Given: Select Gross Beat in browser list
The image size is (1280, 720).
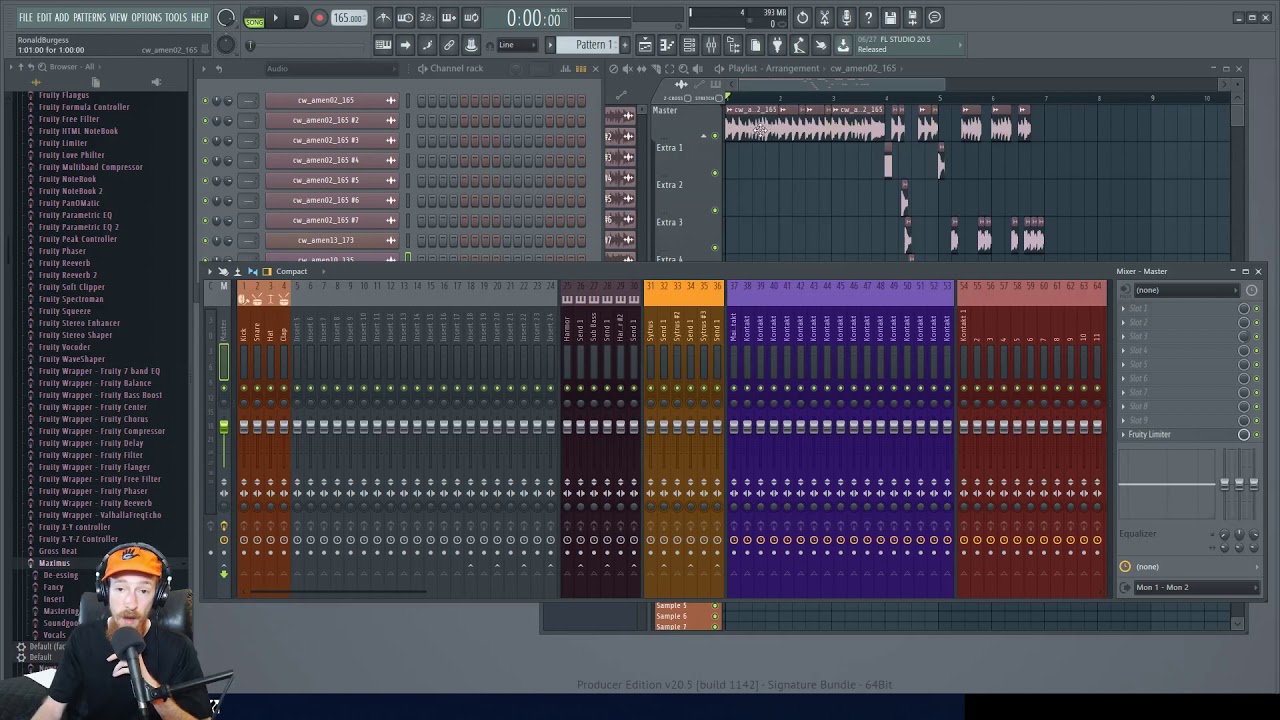Looking at the screenshot, I should 57,551.
